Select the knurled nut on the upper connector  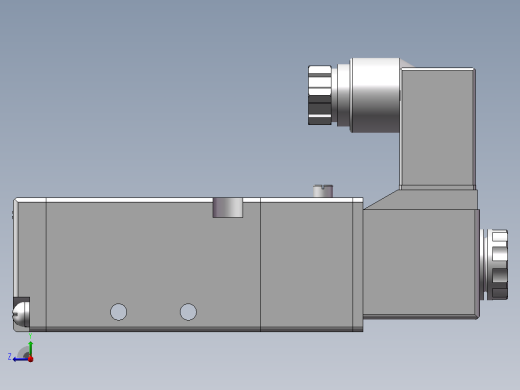point(320,95)
